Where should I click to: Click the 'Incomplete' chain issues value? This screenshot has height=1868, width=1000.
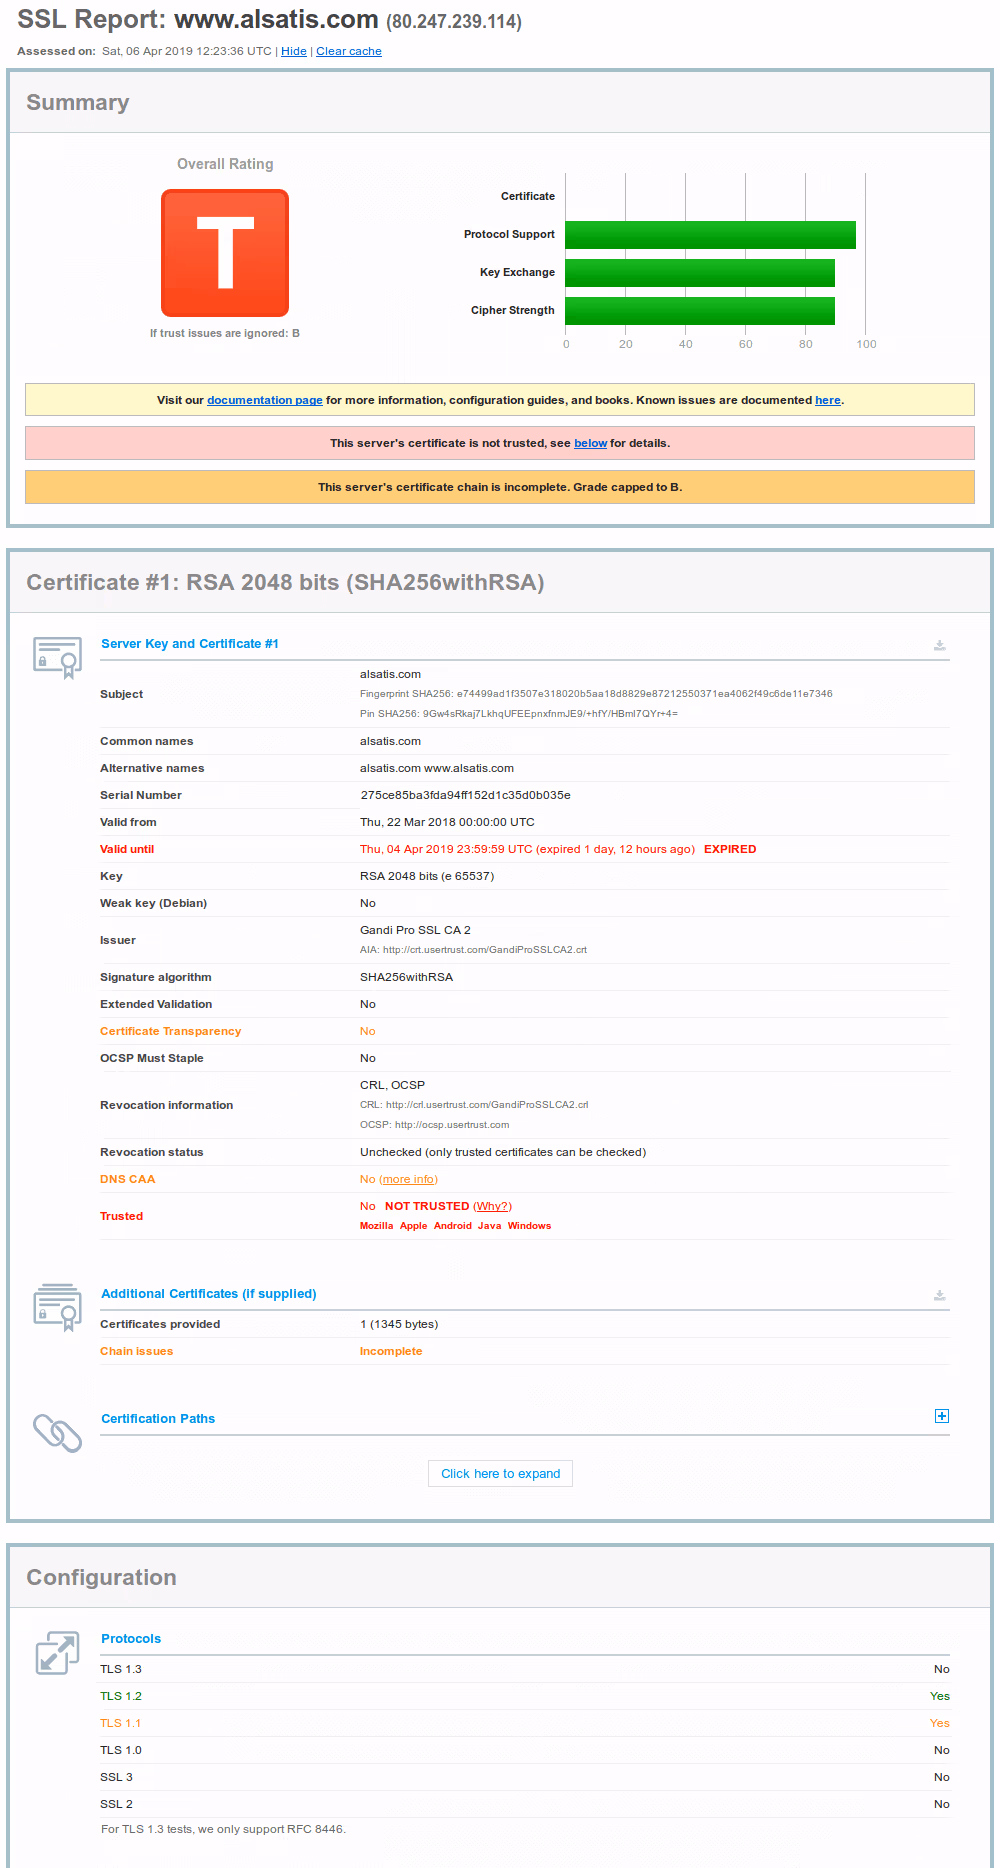(391, 1351)
